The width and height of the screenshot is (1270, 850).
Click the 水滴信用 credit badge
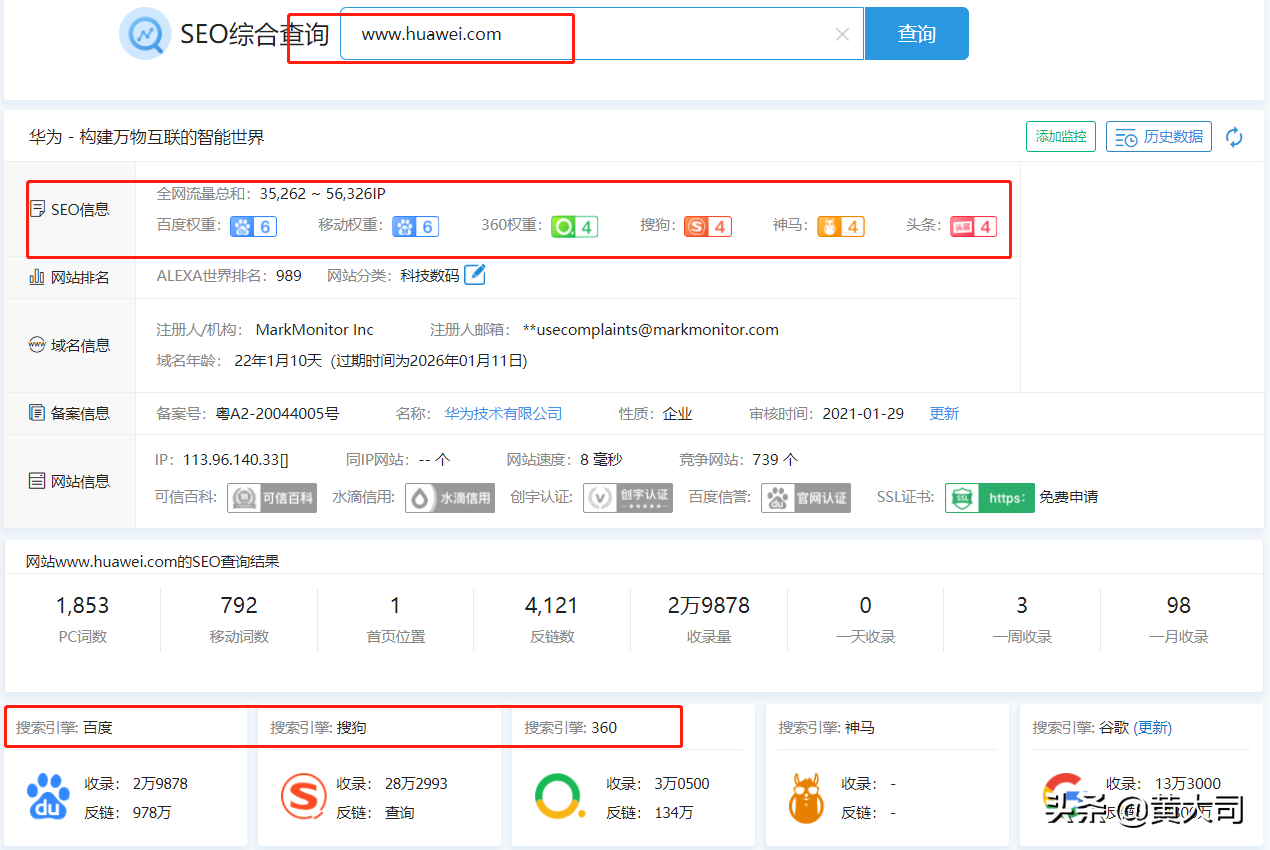pyautogui.click(x=450, y=497)
